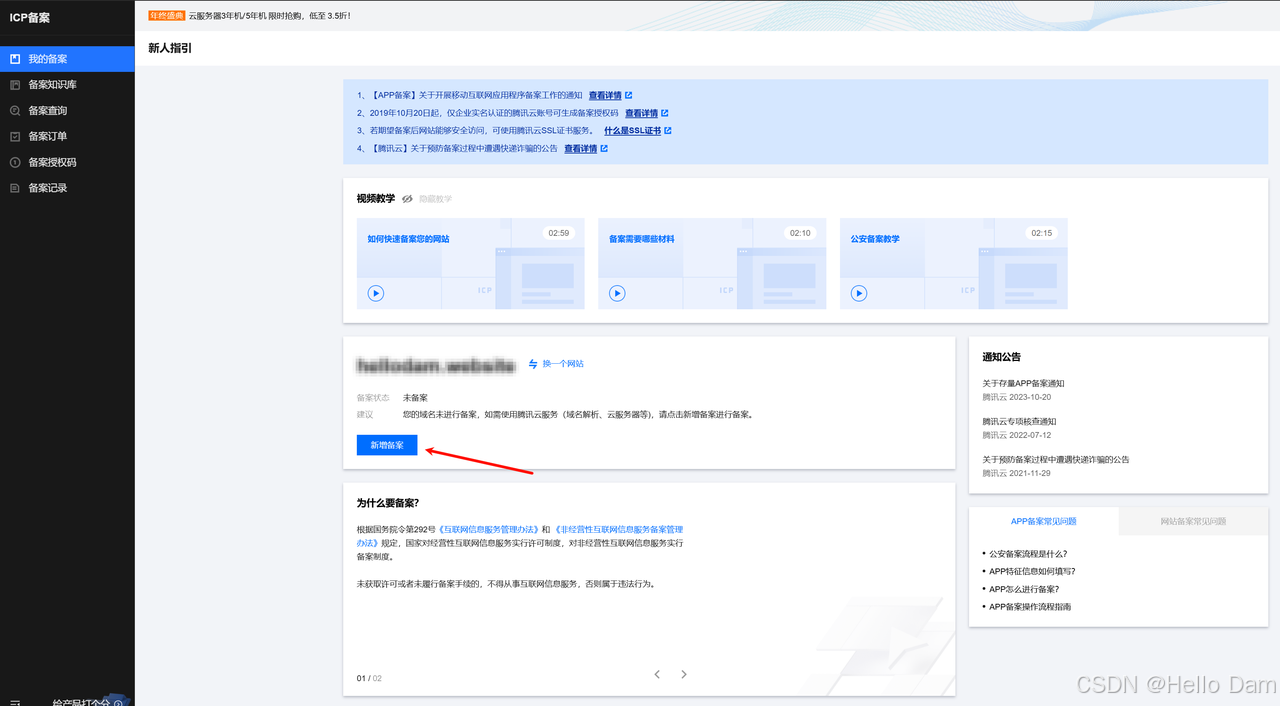Play 备案需要哪些材料 video
Screen dimensions: 1280x706
point(617,293)
